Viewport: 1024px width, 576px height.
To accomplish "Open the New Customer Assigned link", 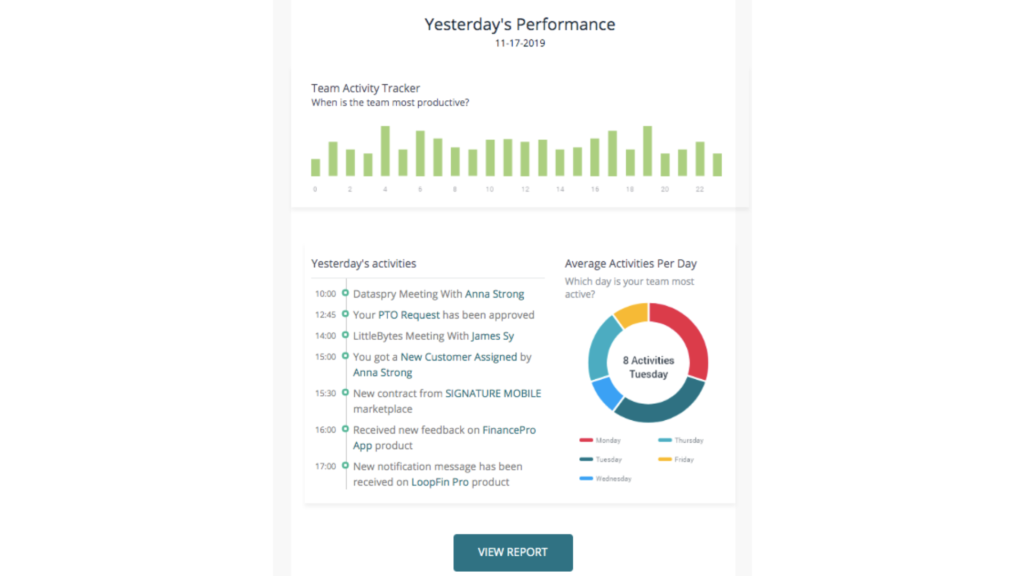I will (x=458, y=357).
